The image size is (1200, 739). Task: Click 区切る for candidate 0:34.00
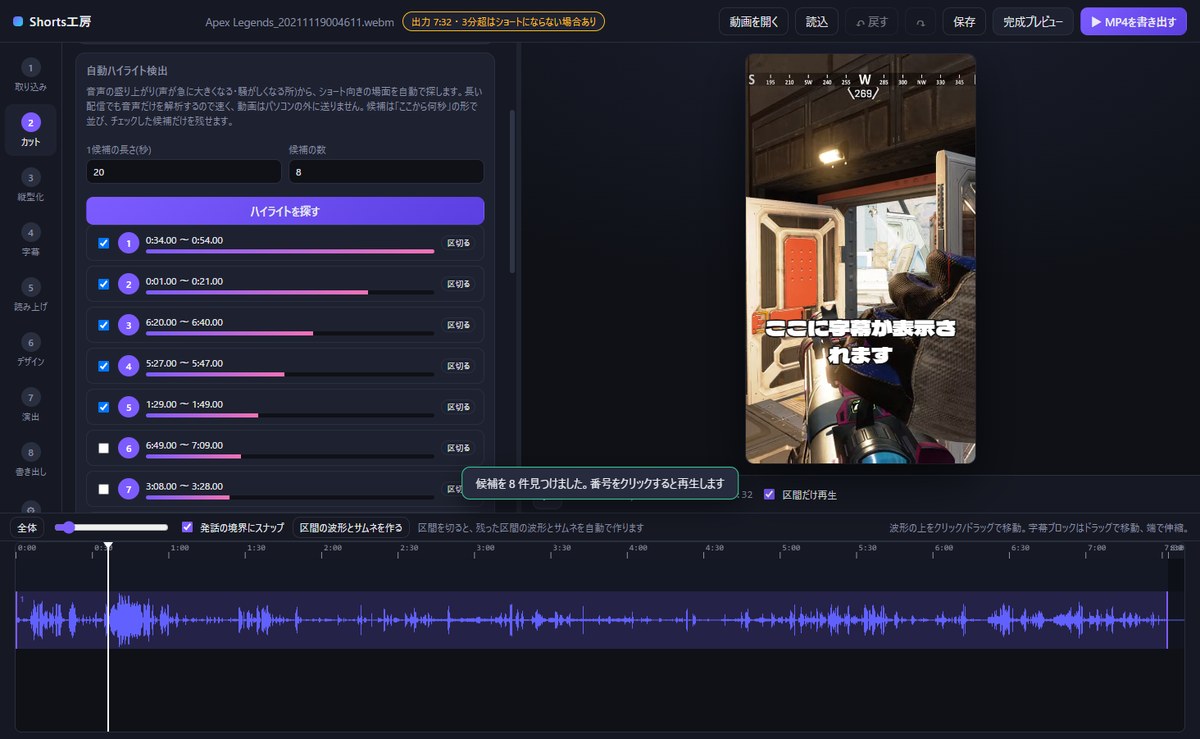click(x=458, y=243)
